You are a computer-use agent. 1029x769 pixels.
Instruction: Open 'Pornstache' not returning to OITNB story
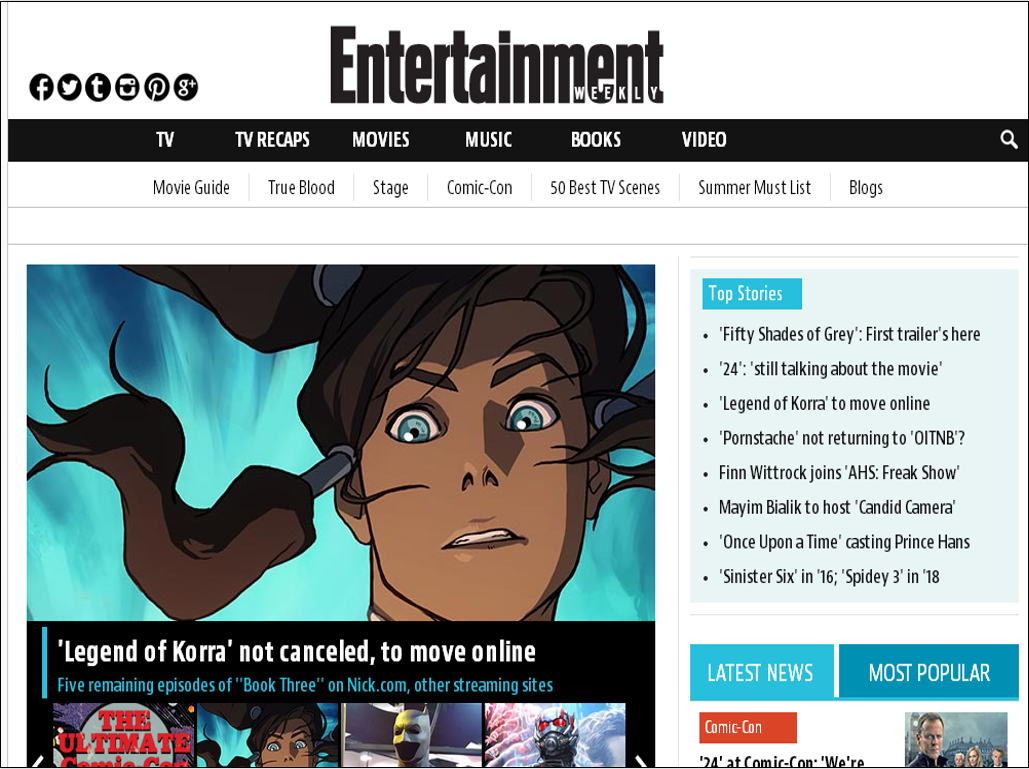[842, 438]
